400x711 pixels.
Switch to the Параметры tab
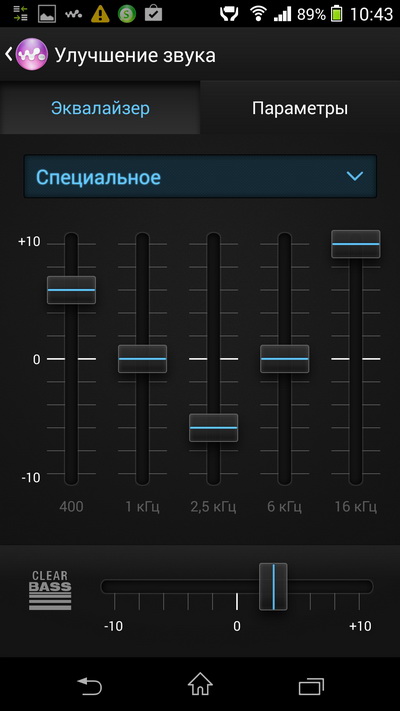coord(300,108)
